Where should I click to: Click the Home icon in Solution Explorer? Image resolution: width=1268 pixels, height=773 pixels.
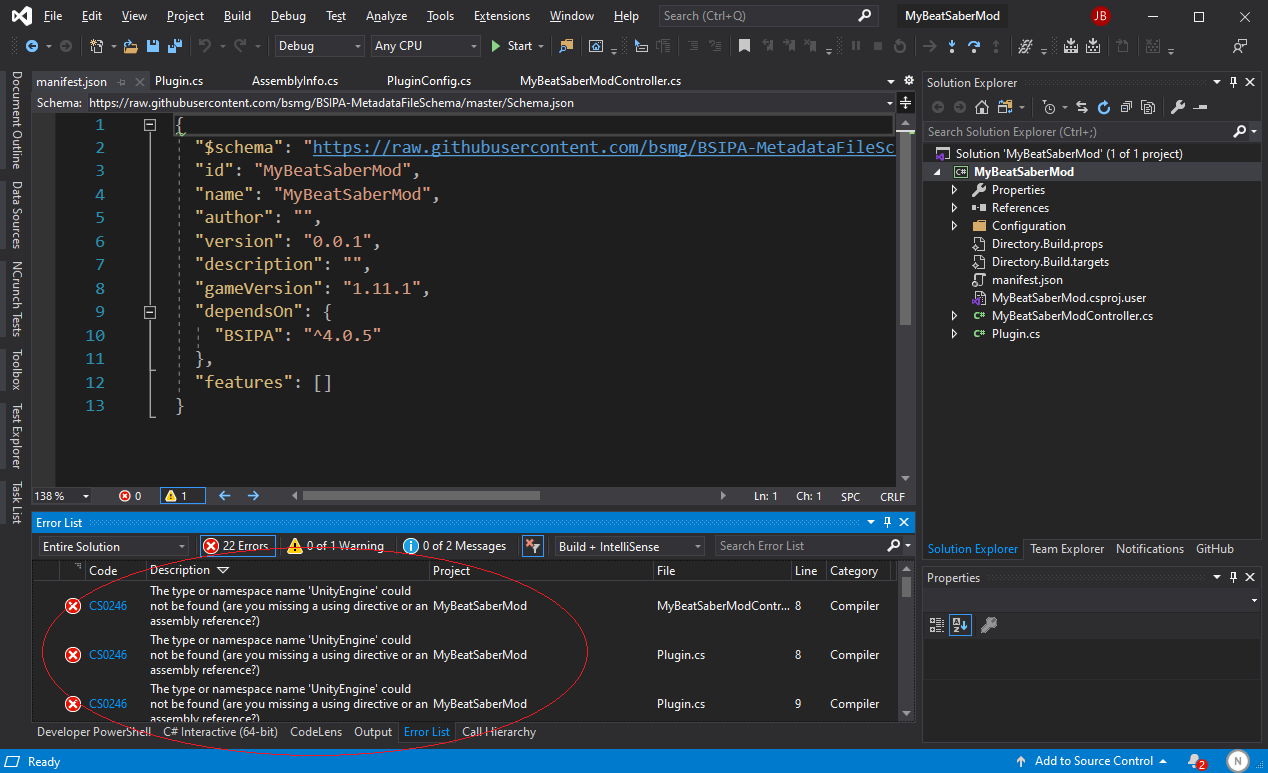(982, 107)
